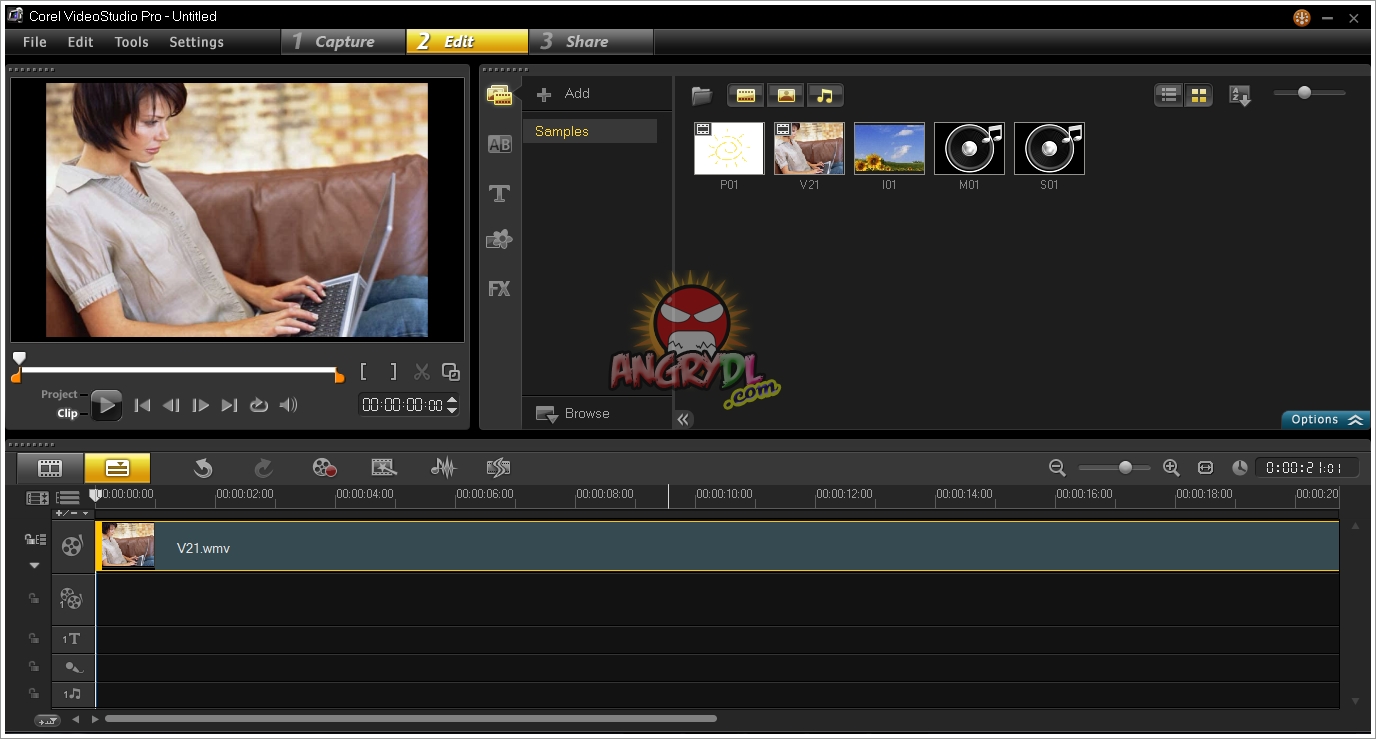Screen dimensions: 1376x739
Task: Toggle ripple editing lock beside the video track
Action: 35,539
